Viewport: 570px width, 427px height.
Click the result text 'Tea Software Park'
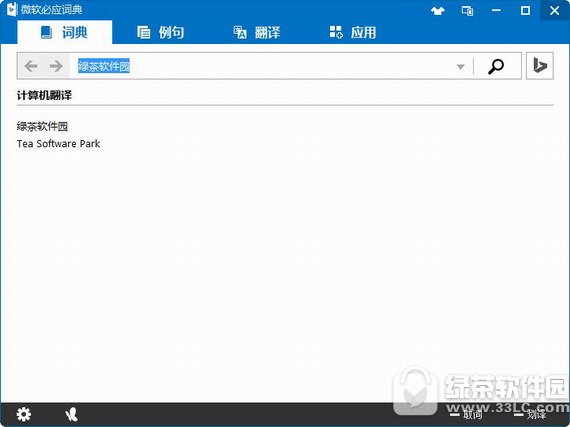pyautogui.click(x=58, y=144)
